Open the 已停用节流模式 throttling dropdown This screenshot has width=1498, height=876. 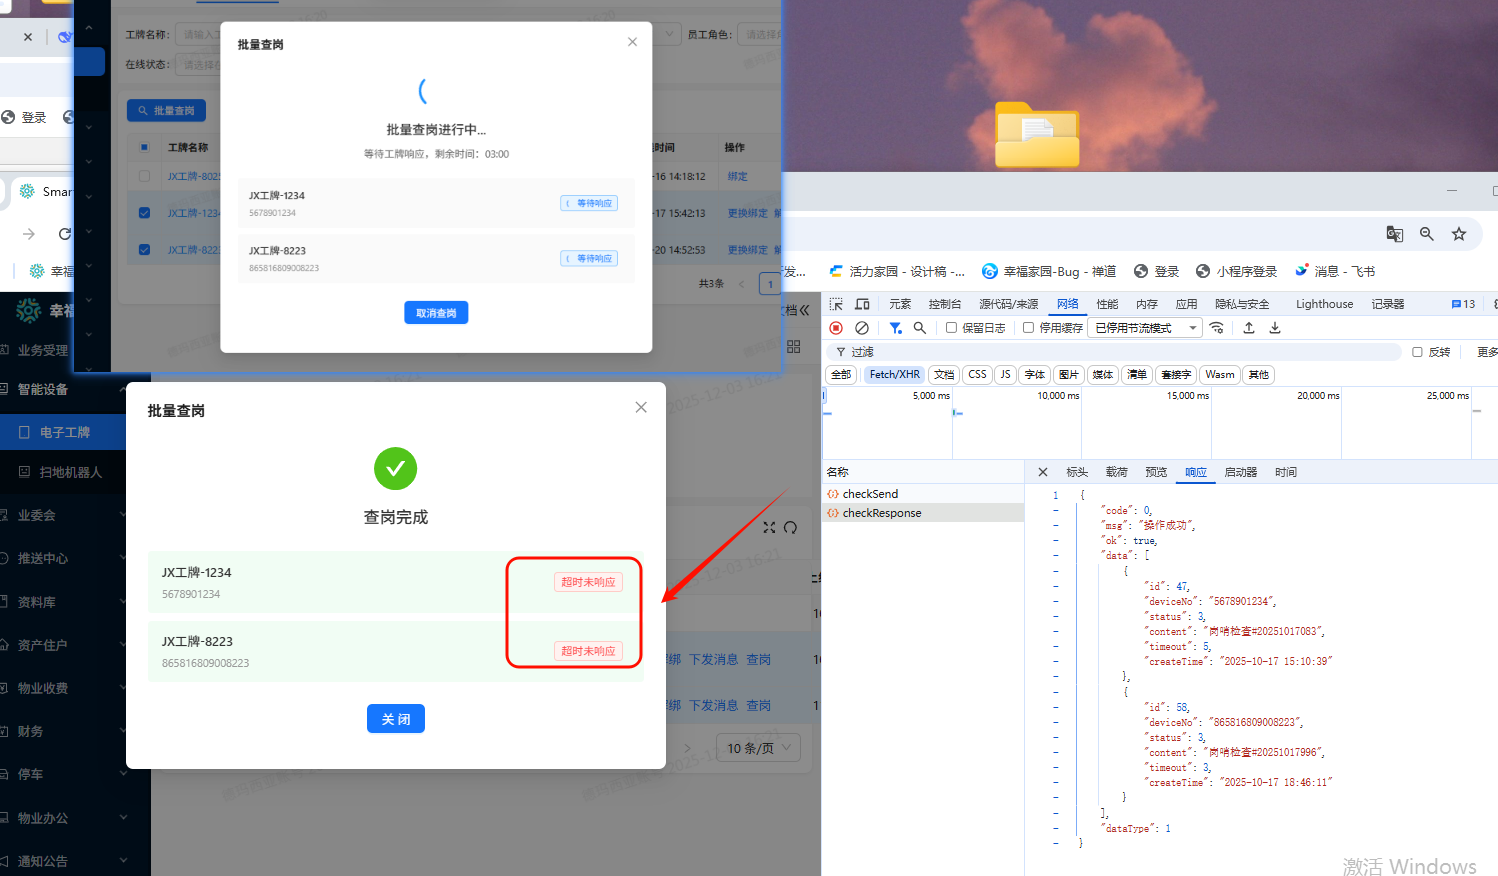coord(1145,328)
